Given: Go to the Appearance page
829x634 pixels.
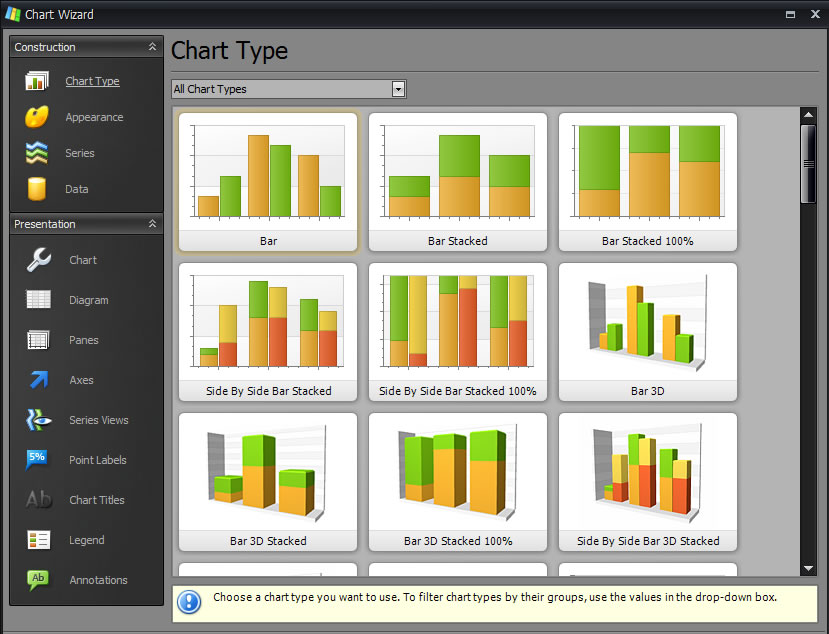Looking at the screenshot, I should [94, 117].
